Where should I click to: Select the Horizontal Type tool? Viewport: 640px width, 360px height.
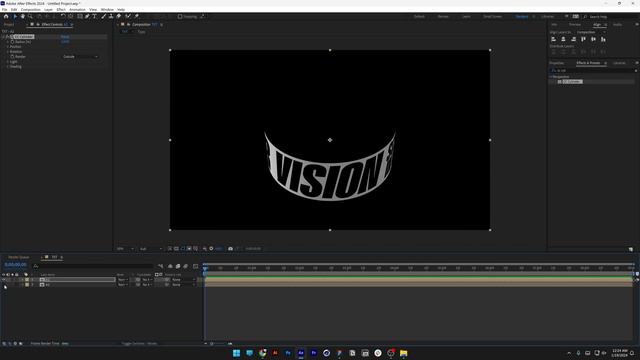pyautogui.click(x=94, y=16)
